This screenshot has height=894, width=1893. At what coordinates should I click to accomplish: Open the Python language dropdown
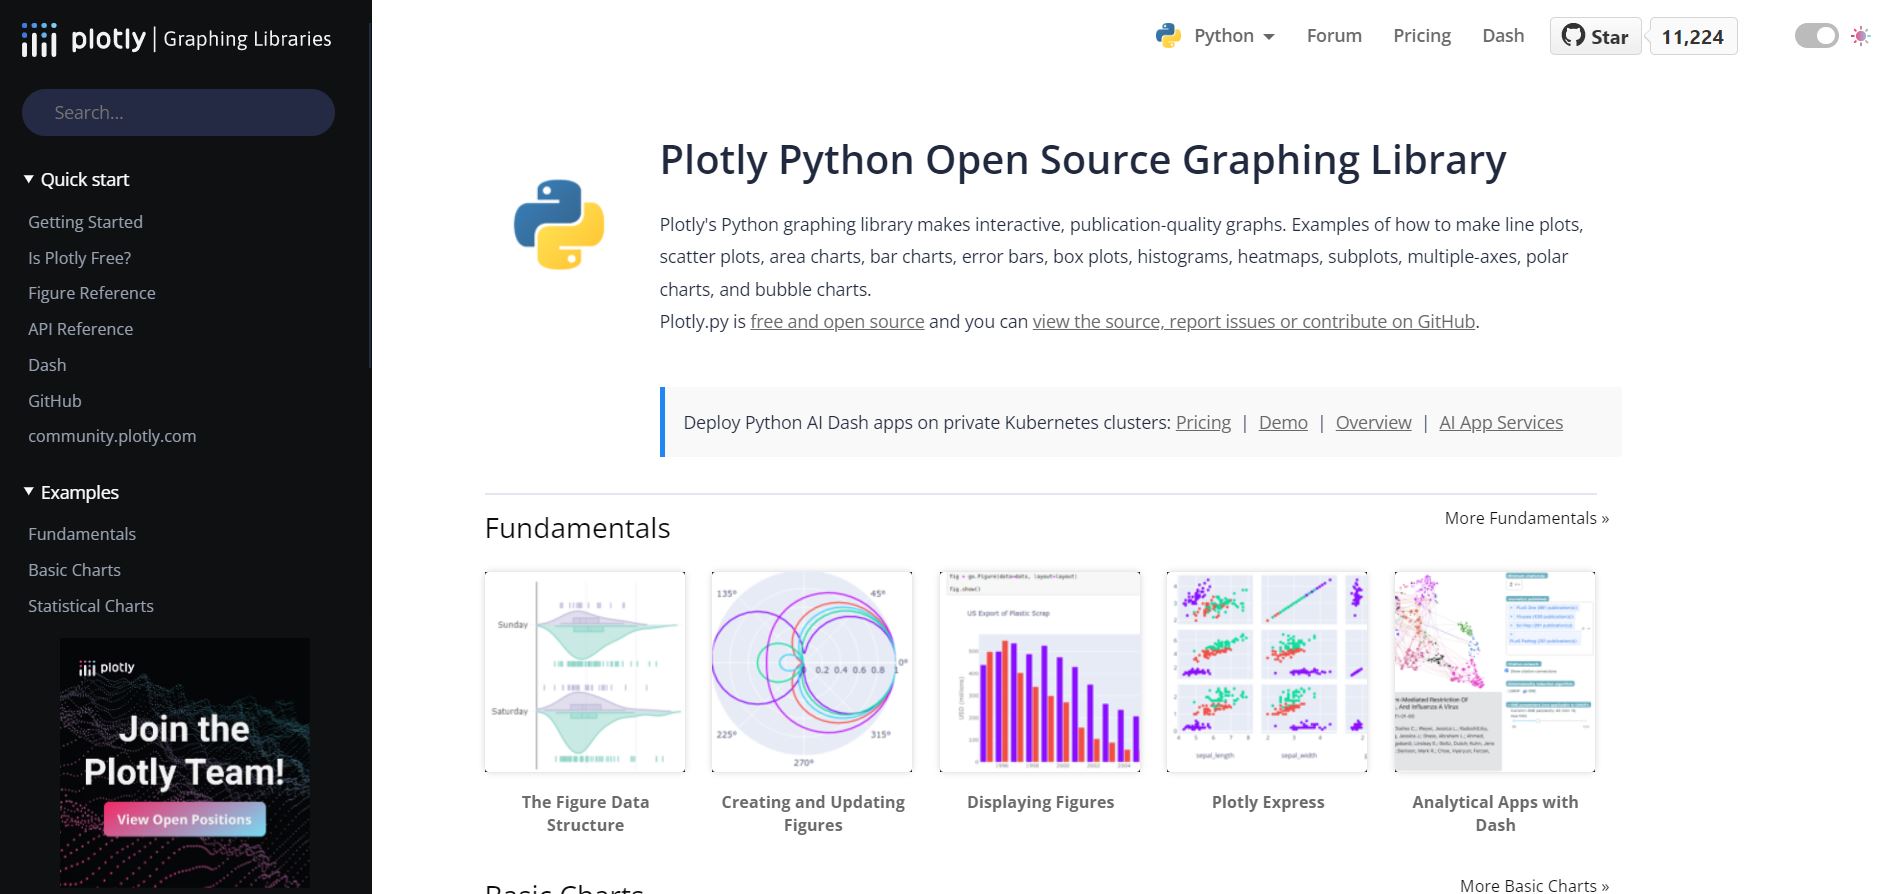point(1234,36)
